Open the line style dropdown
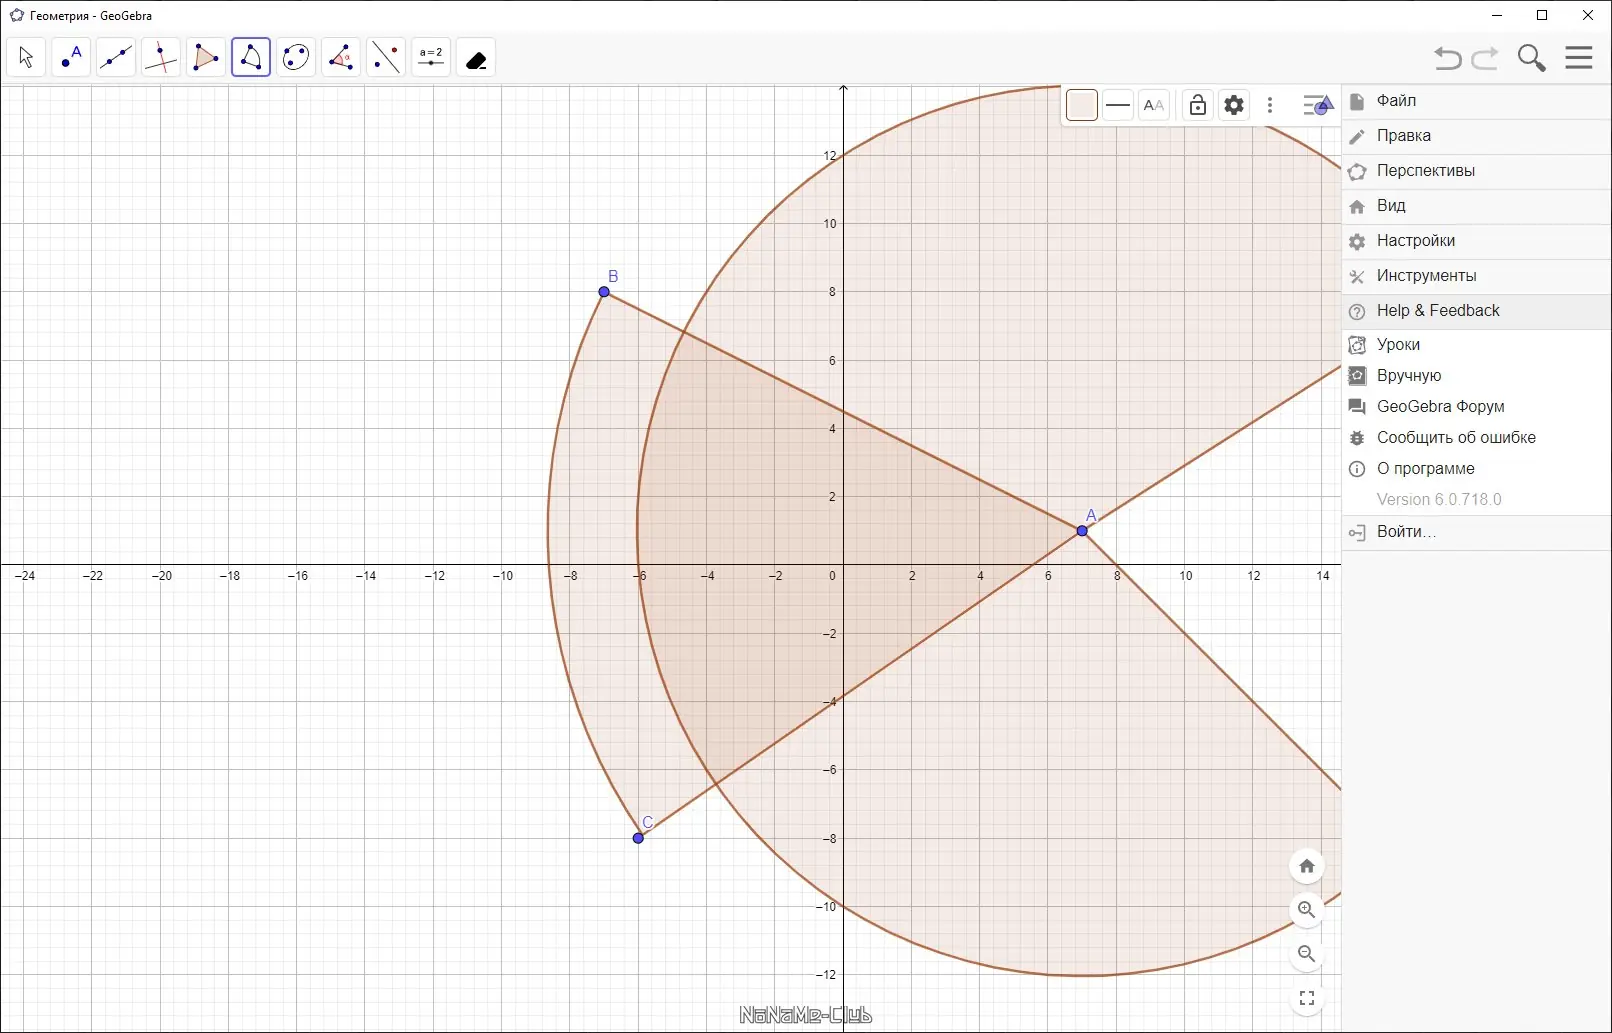The height and width of the screenshot is (1033, 1612). tap(1118, 105)
